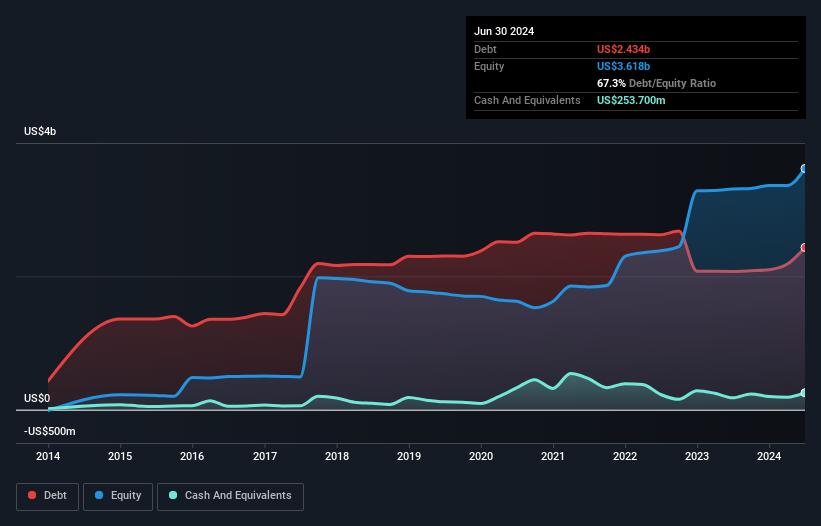Click the US$4b y-axis label
821x526 pixels.
(x=40, y=131)
